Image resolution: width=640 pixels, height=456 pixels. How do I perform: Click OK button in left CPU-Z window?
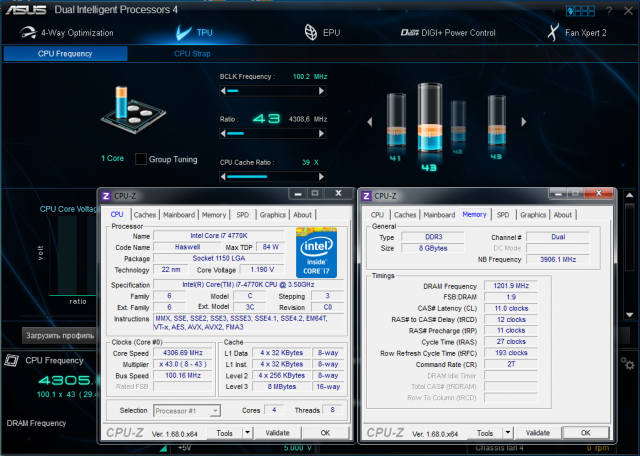[325, 433]
